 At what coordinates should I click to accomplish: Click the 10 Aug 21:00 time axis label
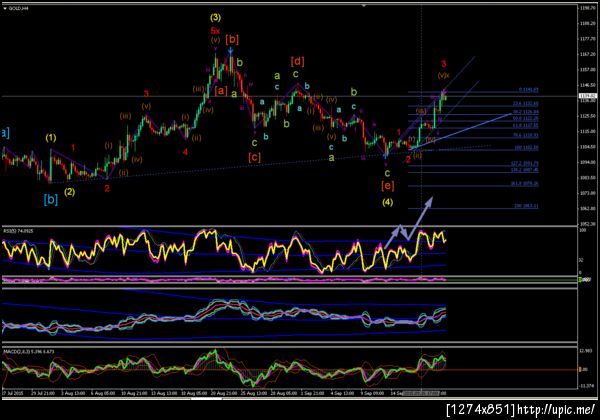(134, 393)
